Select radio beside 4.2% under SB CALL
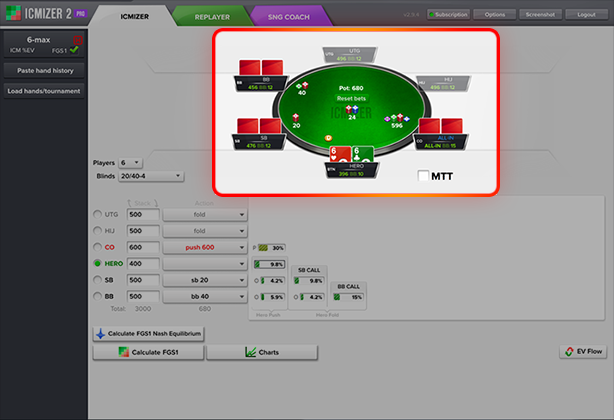Screen dimensions: 614x420 click(x=296, y=297)
